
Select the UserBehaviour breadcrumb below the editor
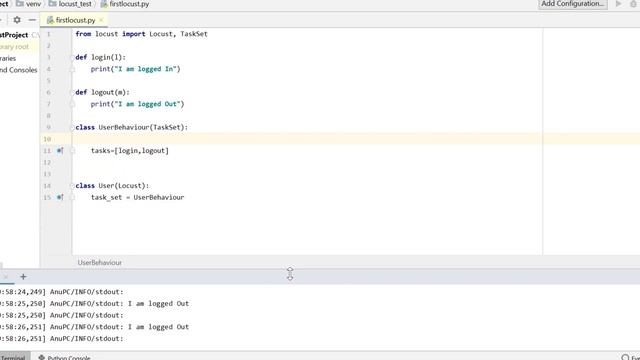pos(100,262)
